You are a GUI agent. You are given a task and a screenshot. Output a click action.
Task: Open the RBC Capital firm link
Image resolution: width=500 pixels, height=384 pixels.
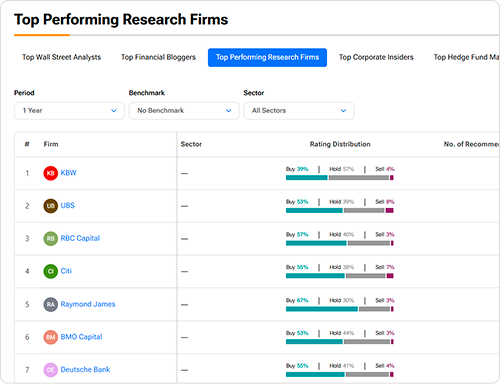coord(80,238)
